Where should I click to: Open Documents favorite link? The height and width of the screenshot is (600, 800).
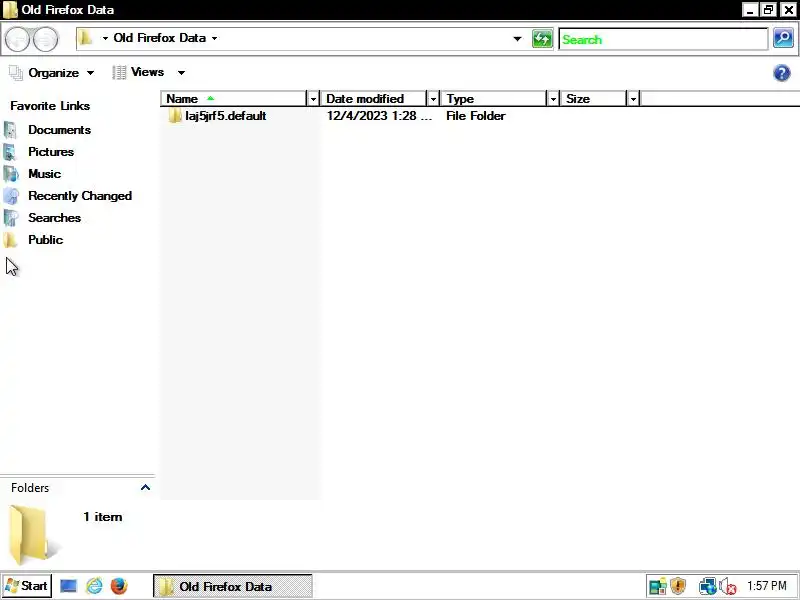pos(60,130)
